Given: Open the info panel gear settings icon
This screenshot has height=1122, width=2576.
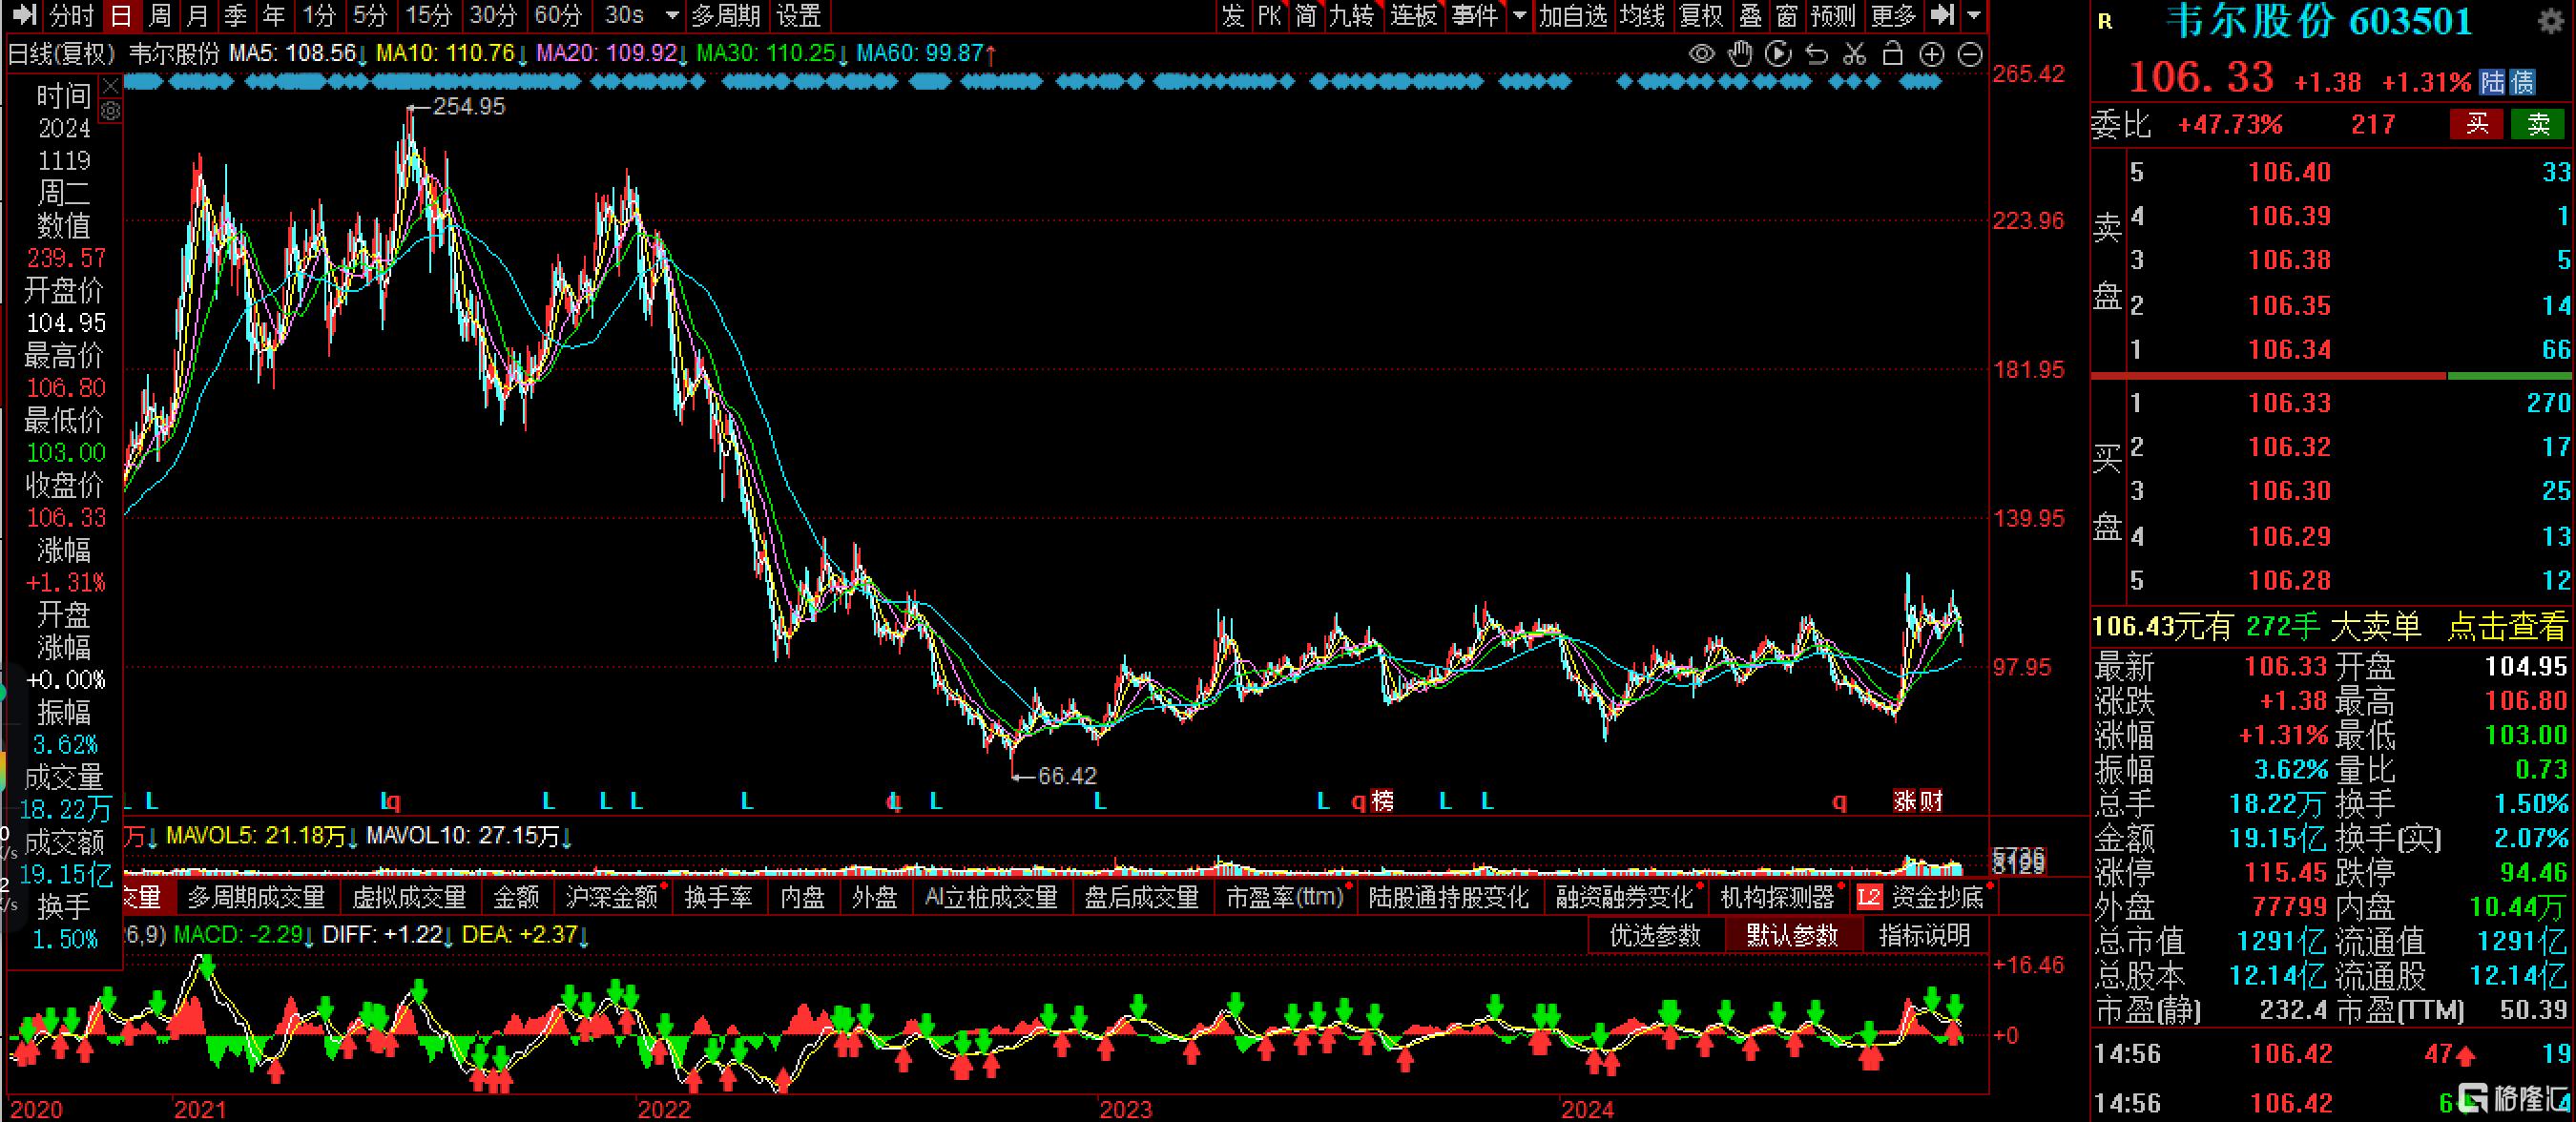Looking at the screenshot, I should tap(111, 110).
